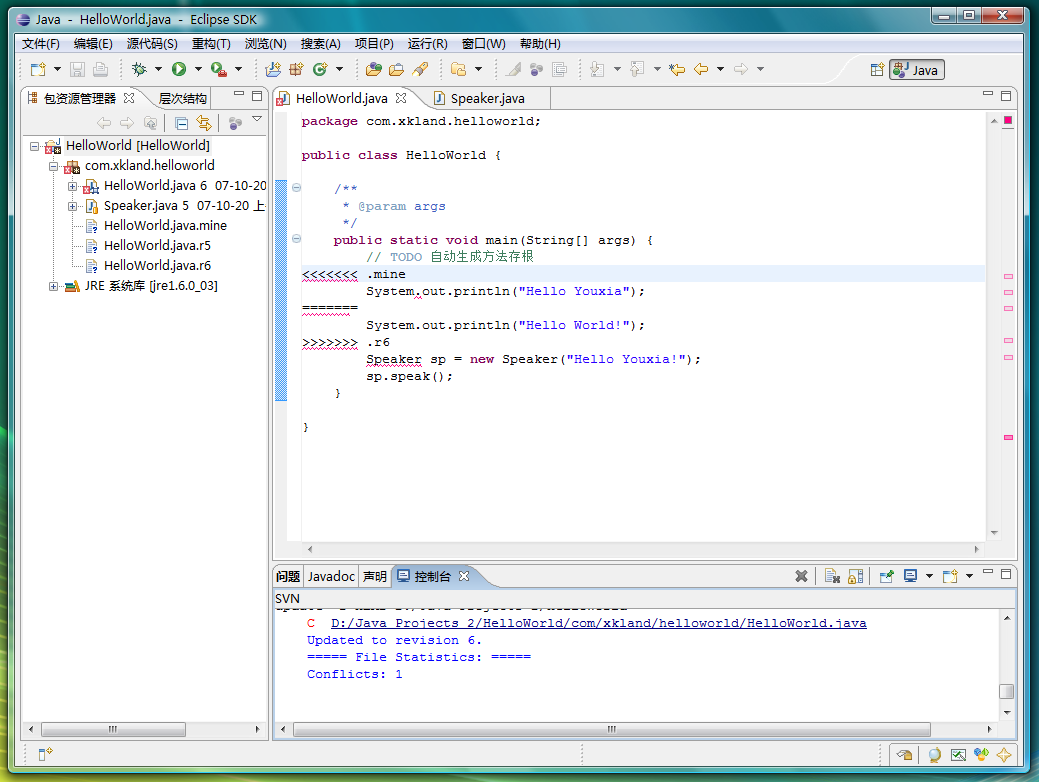Screen dimensions: 1039x782
Task: Open the package explorer view menu triangle
Action: (257, 120)
